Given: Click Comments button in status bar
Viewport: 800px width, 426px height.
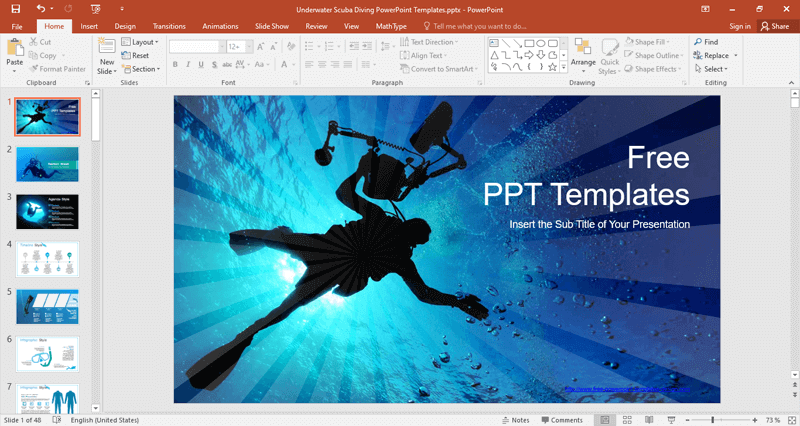Looking at the screenshot, I should pyautogui.click(x=562, y=420).
